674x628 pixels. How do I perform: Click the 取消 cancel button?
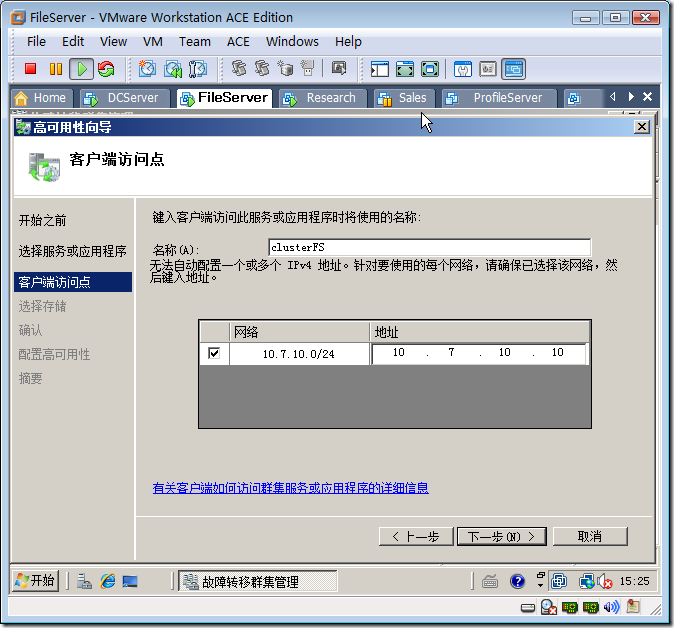(x=590, y=536)
